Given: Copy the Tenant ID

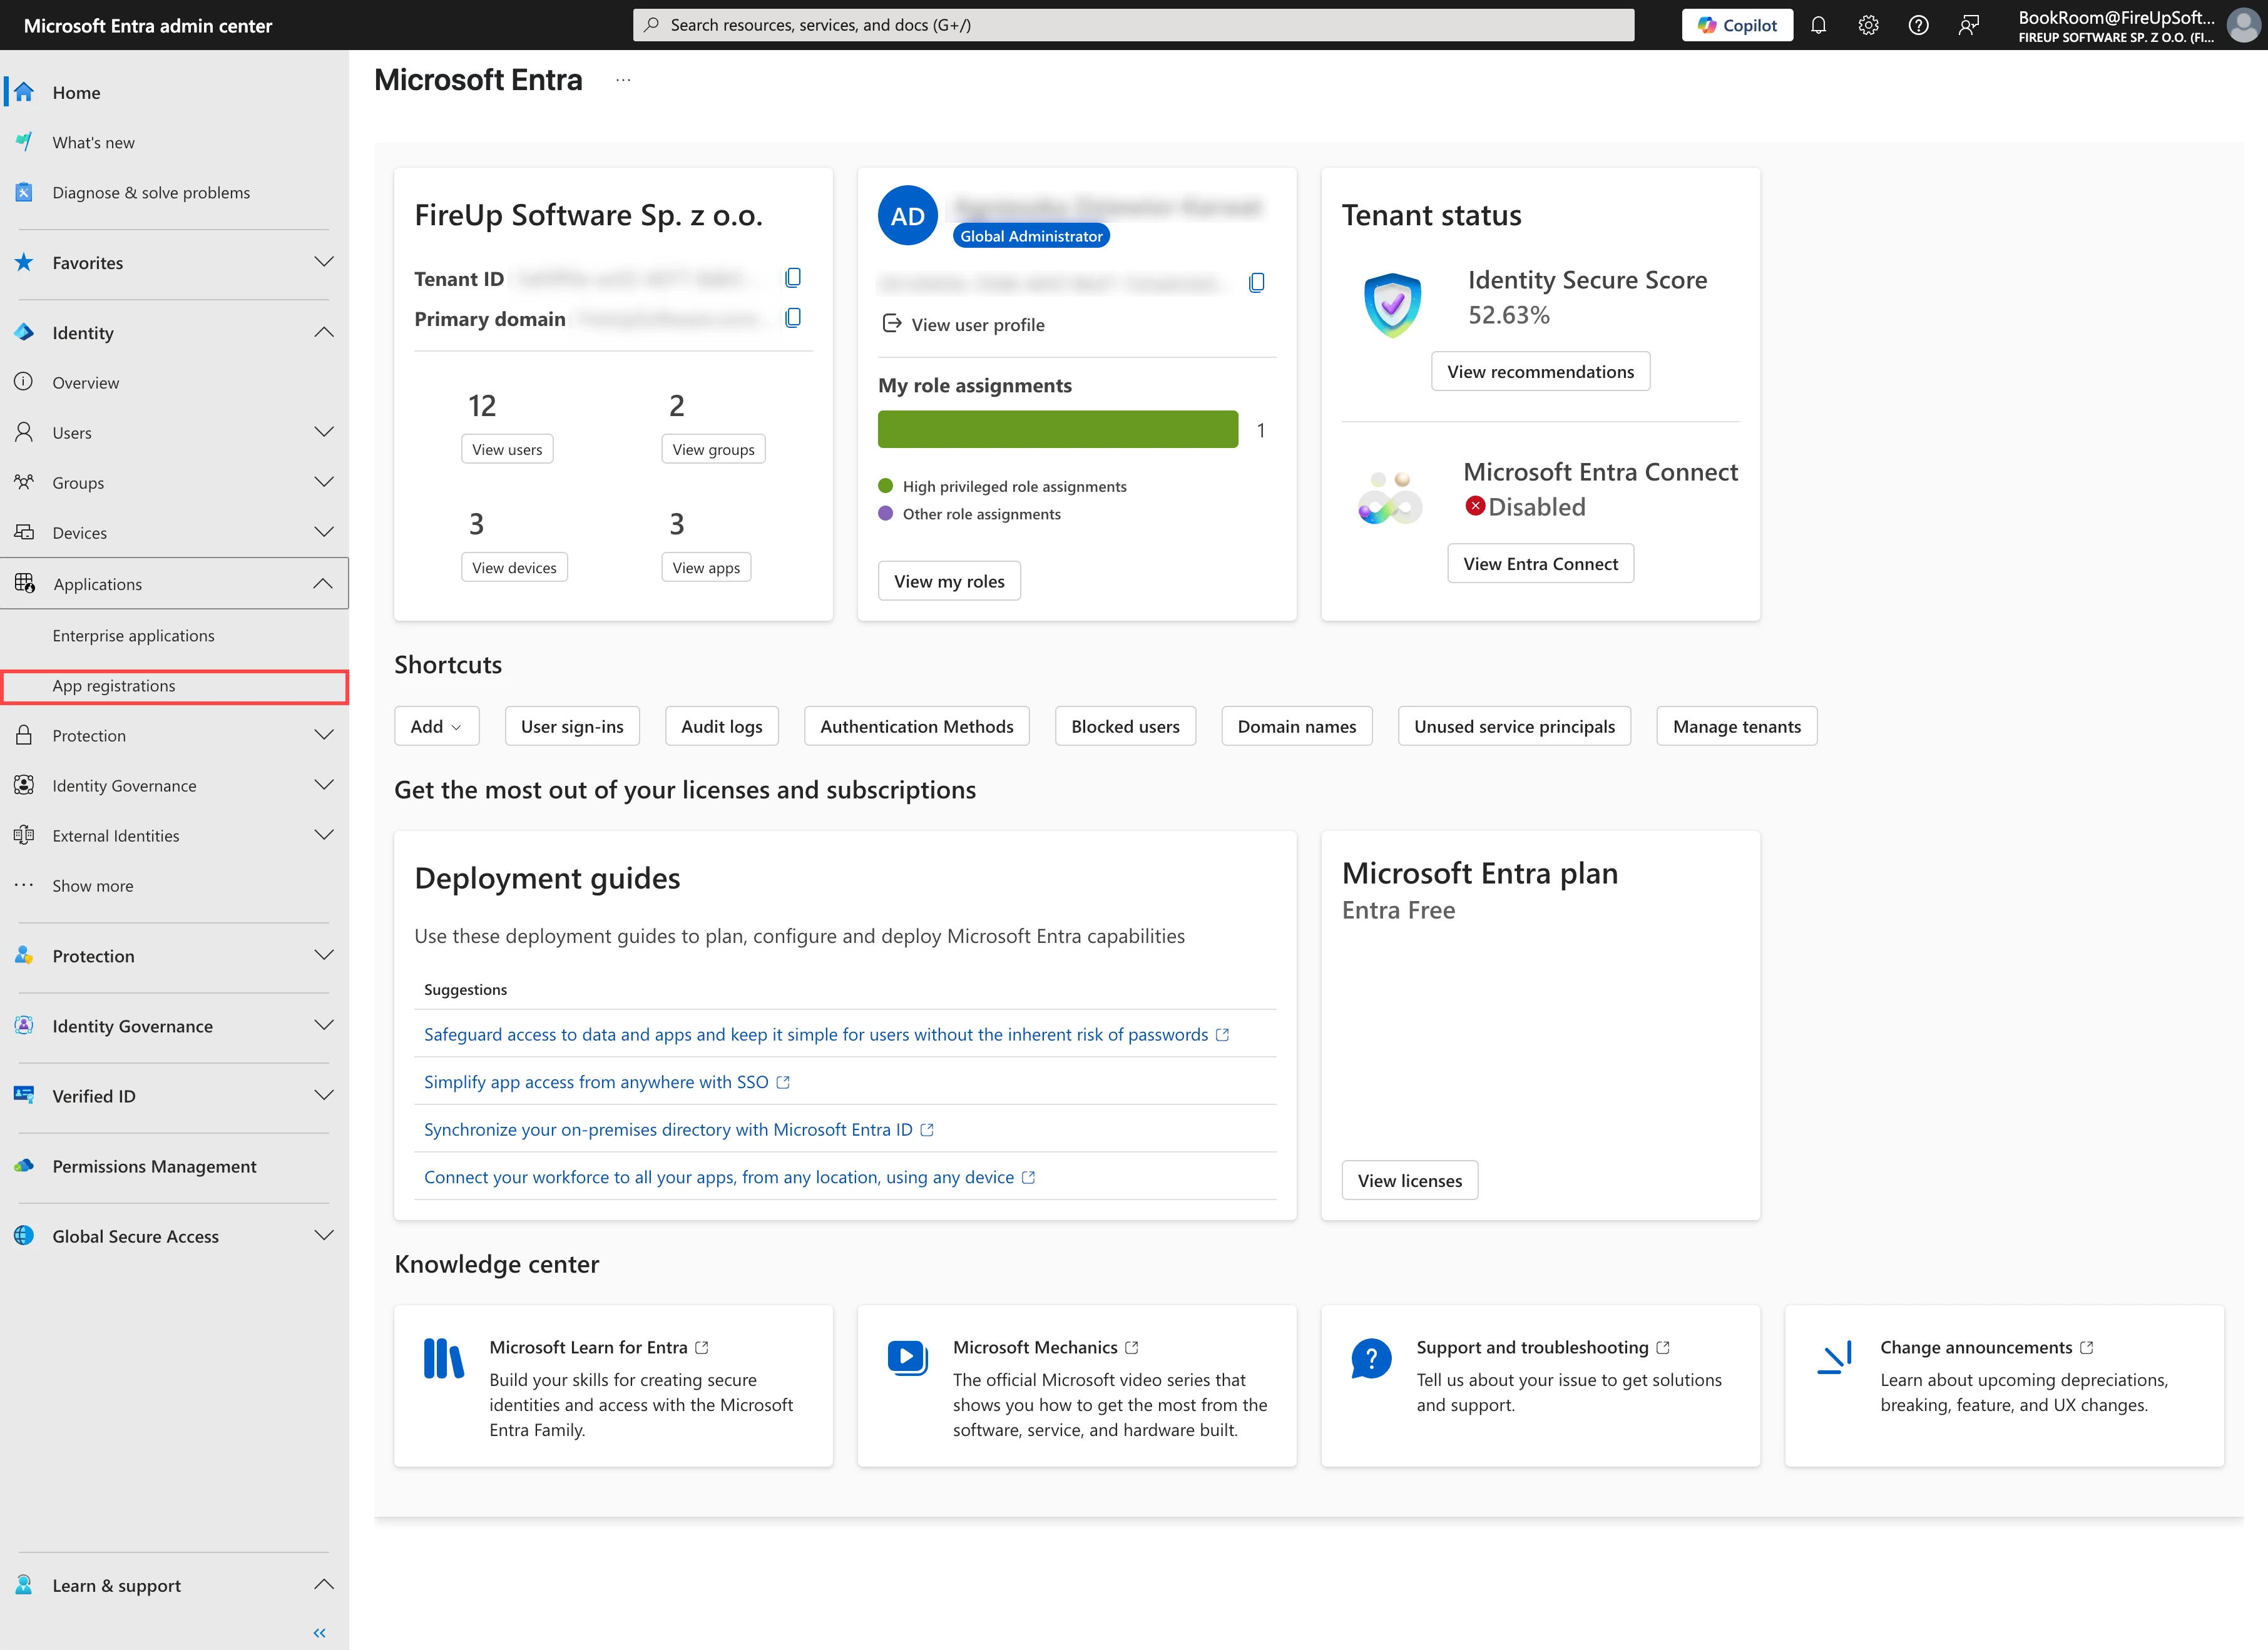Looking at the screenshot, I should pyautogui.click(x=793, y=278).
